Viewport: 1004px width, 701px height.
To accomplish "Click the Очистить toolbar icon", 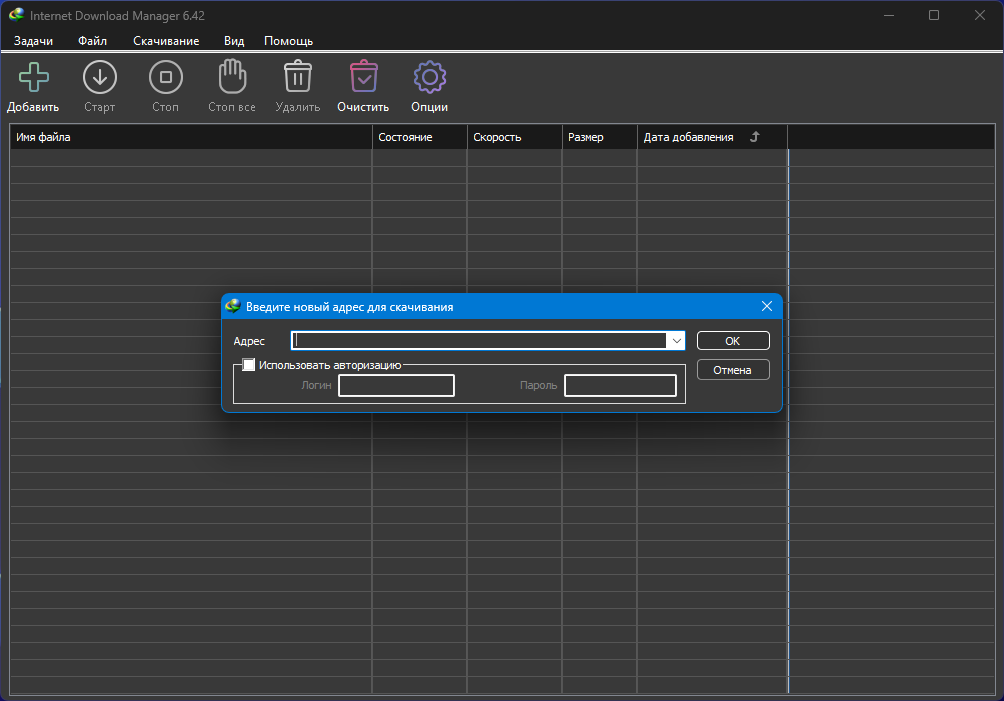I will tap(363, 77).
